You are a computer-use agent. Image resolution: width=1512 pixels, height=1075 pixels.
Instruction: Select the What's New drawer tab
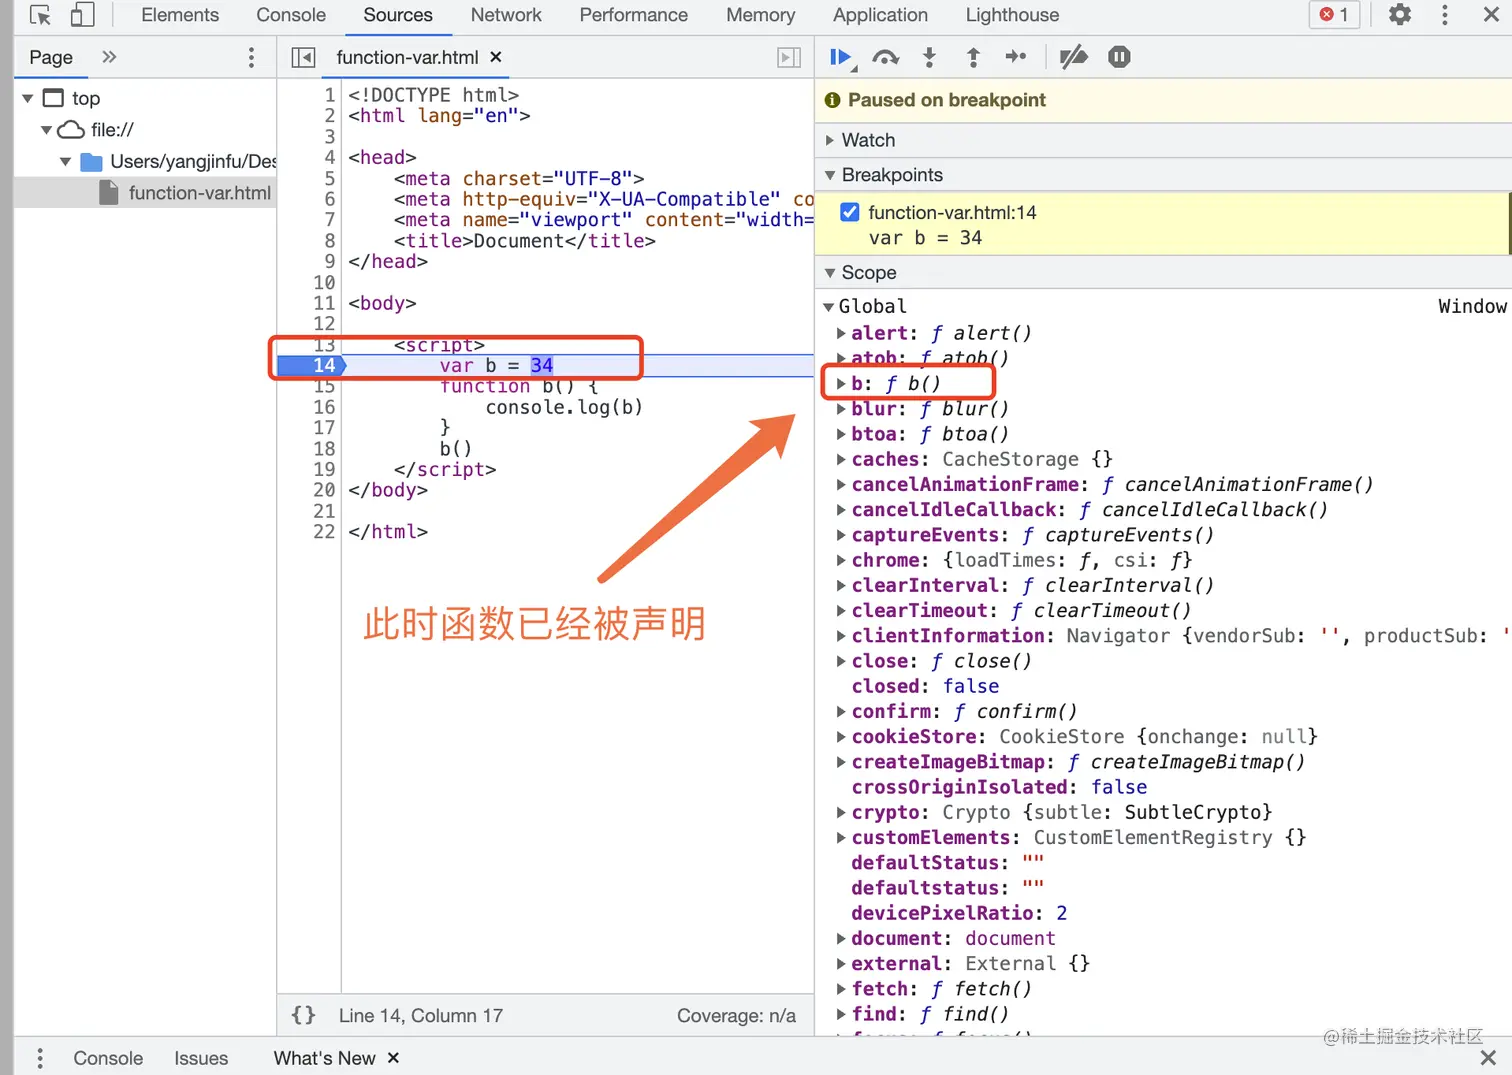pos(325,1058)
